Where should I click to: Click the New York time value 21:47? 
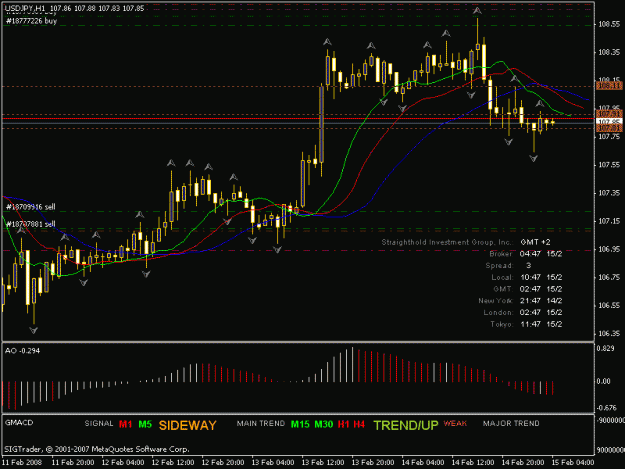pyautogui.click(x=530, y=301)
